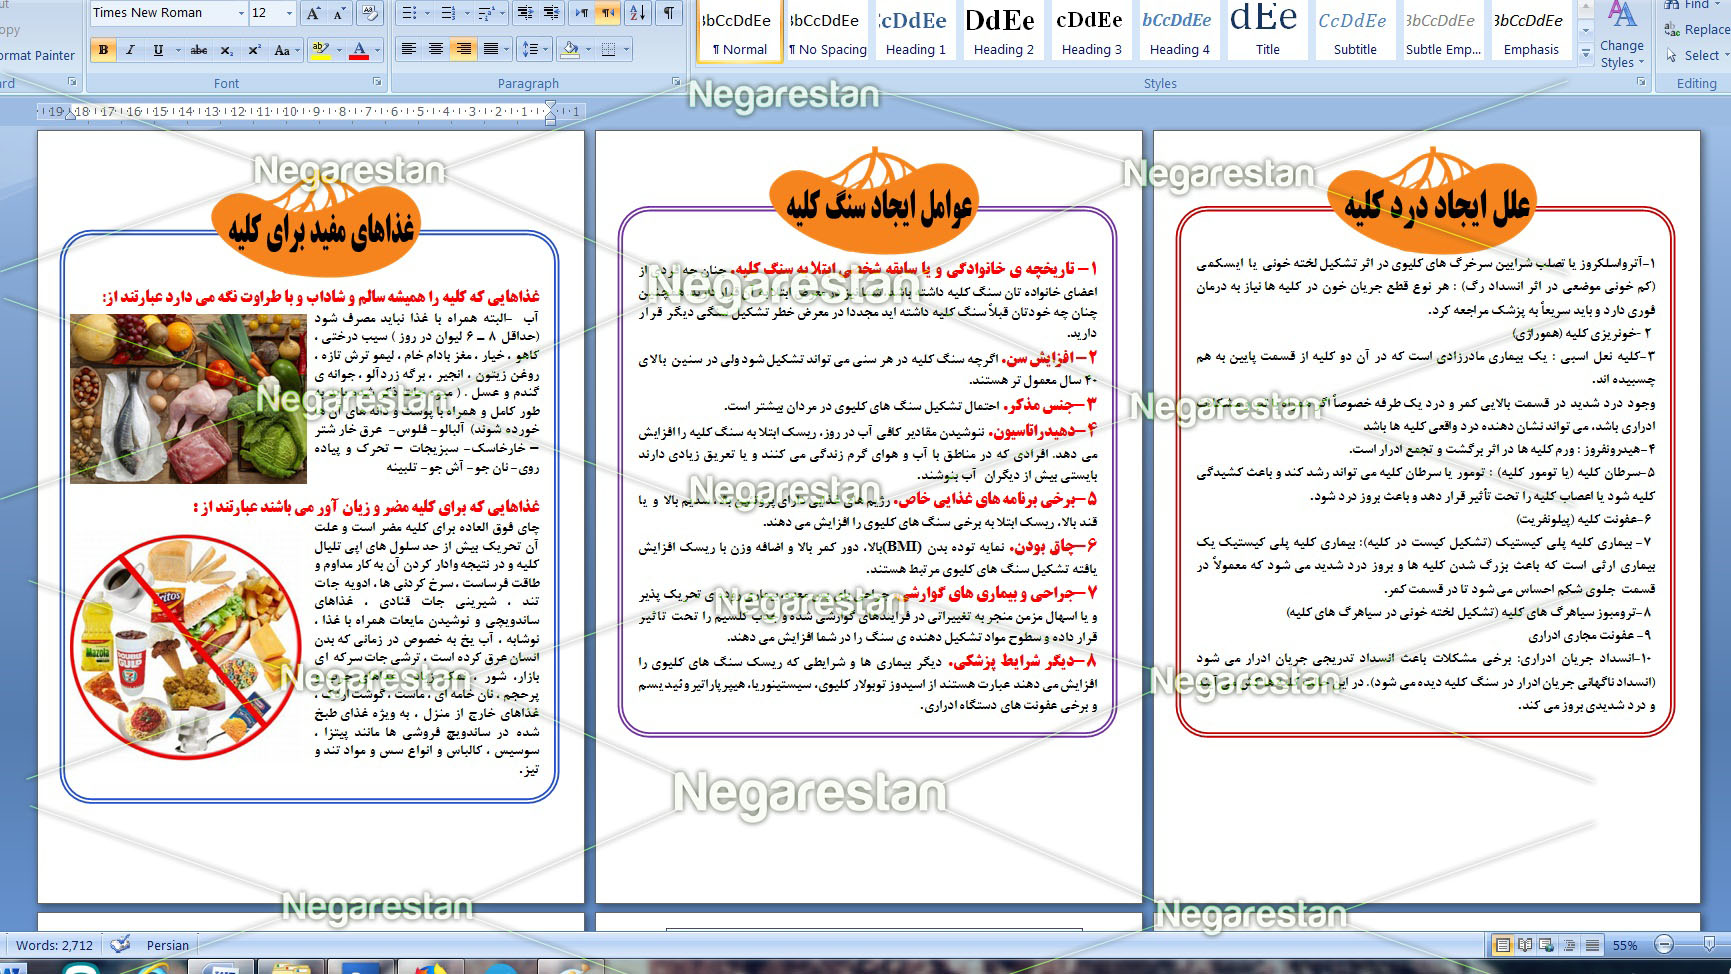
Task: Toggle left-to-right text direction
Action: coord(582,13)
